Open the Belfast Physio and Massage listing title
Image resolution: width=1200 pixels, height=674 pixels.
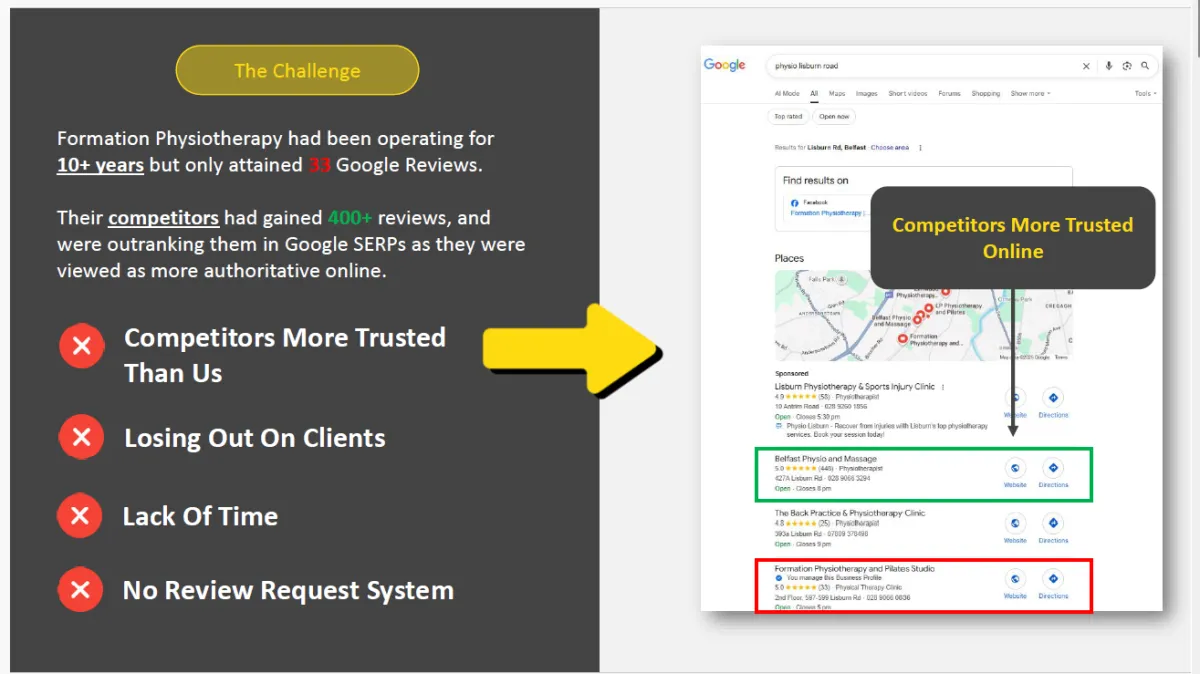(x=826, y=459)
